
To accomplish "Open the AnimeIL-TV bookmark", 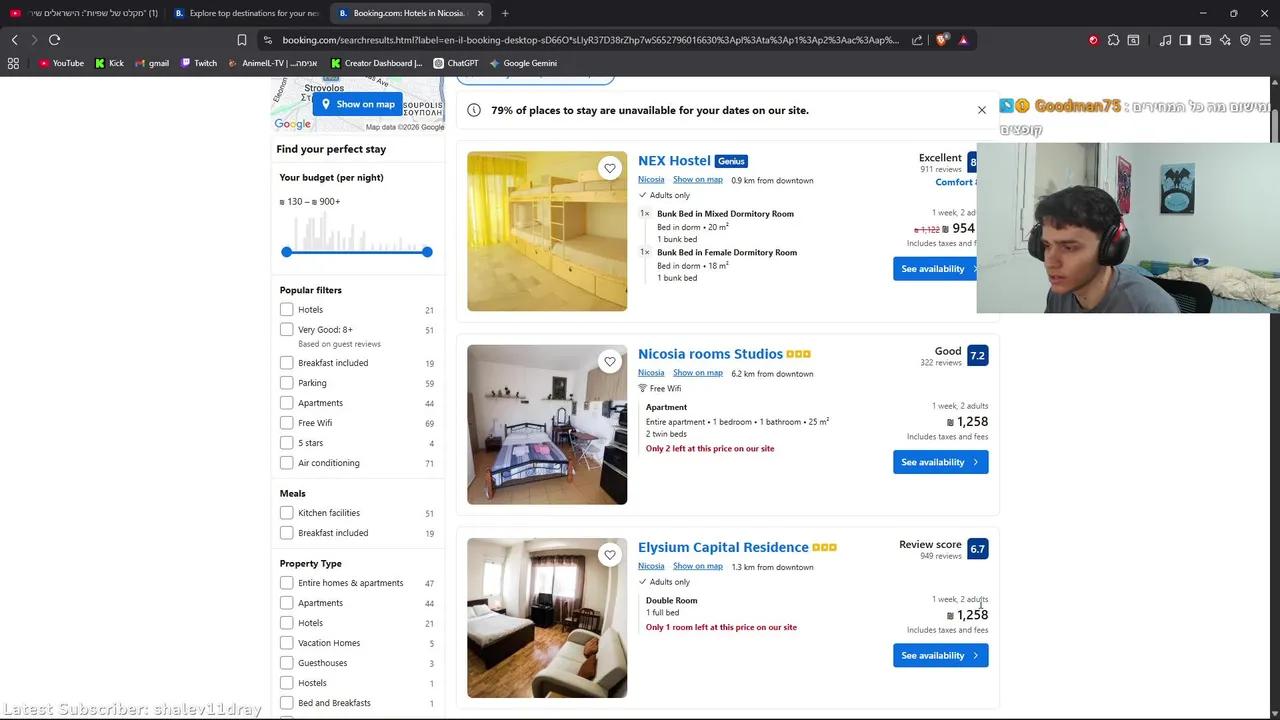I will [273, 63].
